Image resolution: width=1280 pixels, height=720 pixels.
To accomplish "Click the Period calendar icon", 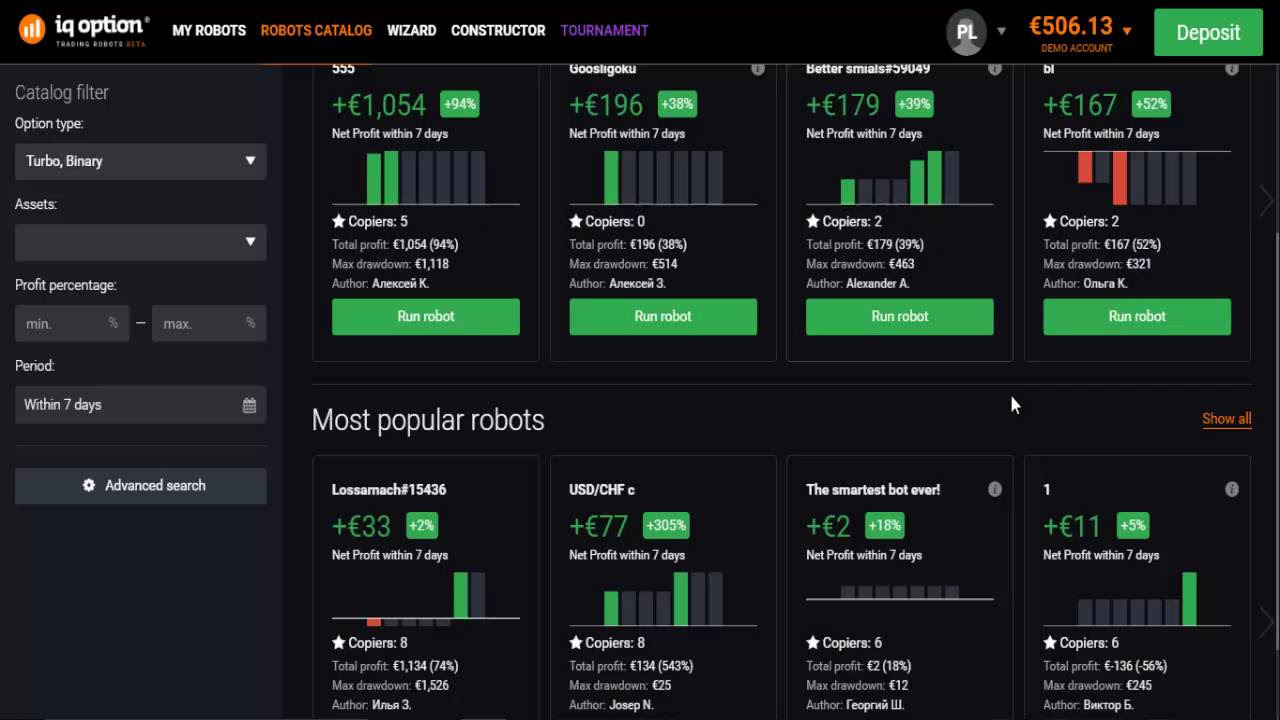I will tap(249, 405).
